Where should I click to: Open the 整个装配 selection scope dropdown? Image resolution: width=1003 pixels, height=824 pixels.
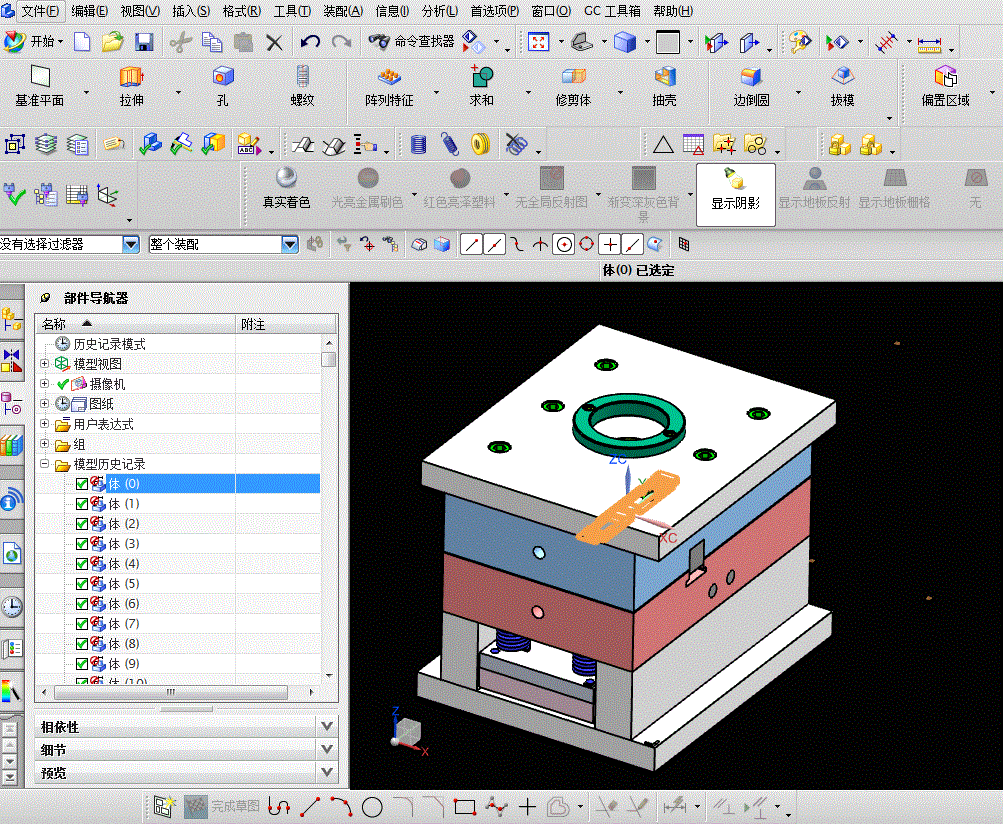click(x=290, y=244)
